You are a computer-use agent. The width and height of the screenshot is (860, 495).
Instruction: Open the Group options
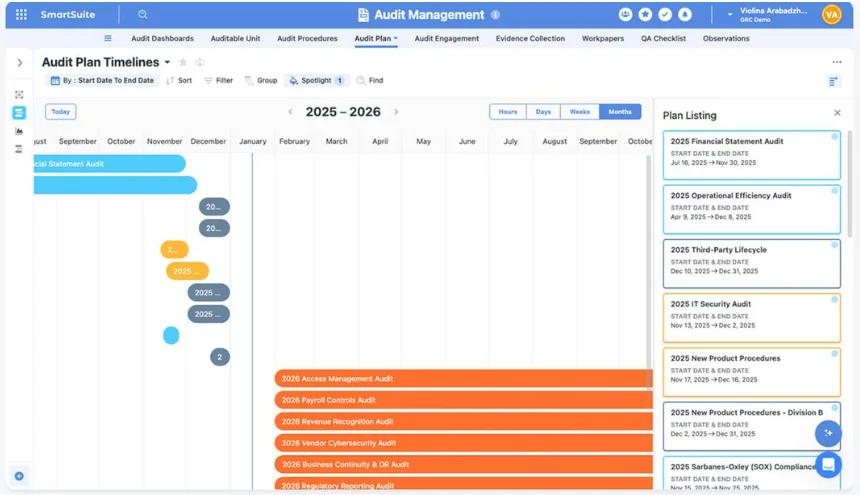pyautogui.click(x=261, y=81)
